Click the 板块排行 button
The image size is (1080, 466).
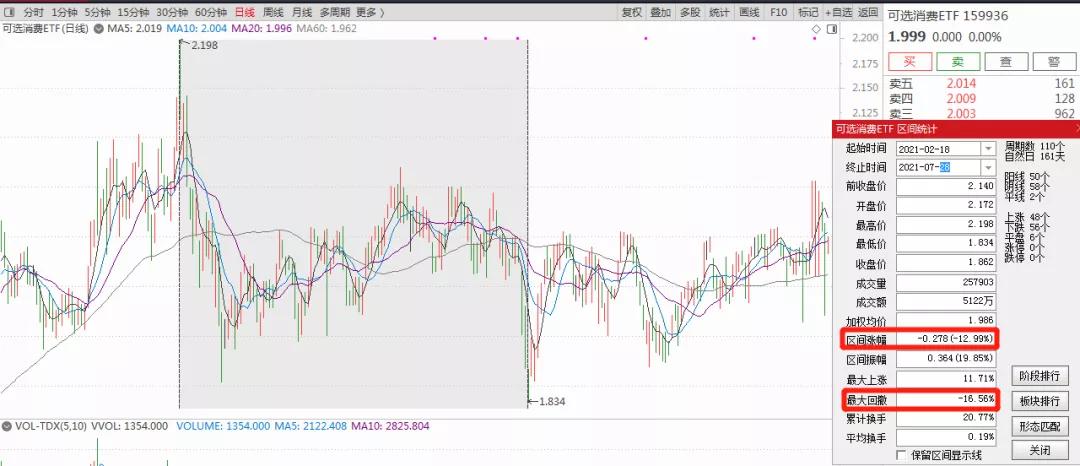point(1040,401)
